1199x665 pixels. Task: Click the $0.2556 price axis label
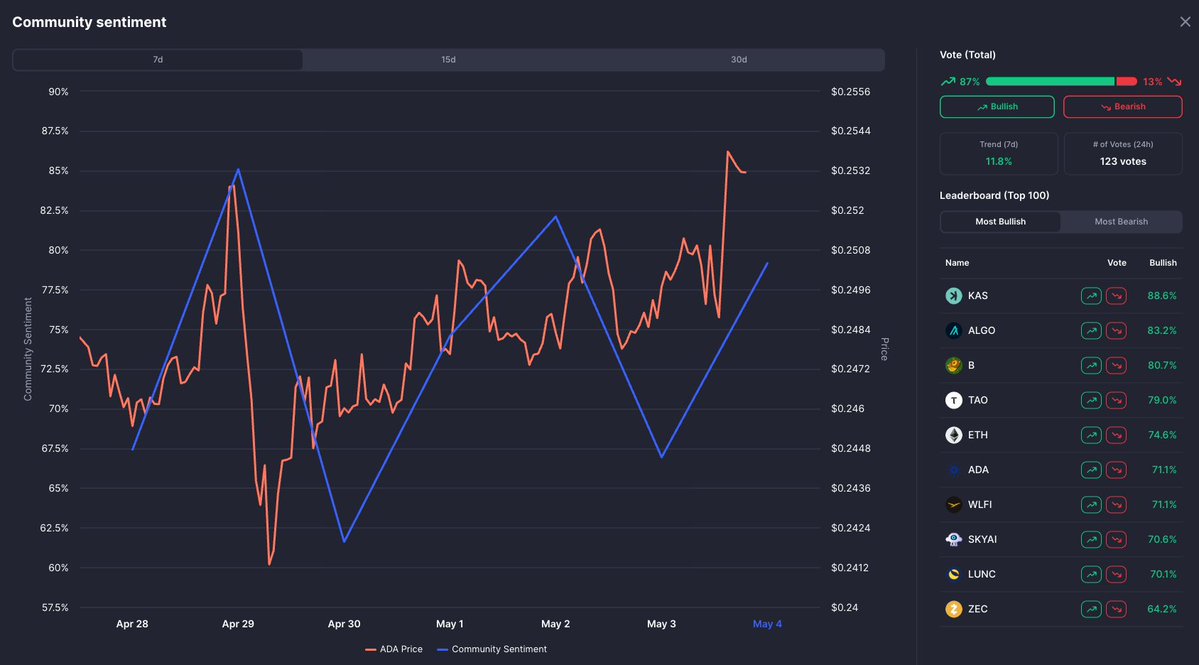click(x=850, y=92)
